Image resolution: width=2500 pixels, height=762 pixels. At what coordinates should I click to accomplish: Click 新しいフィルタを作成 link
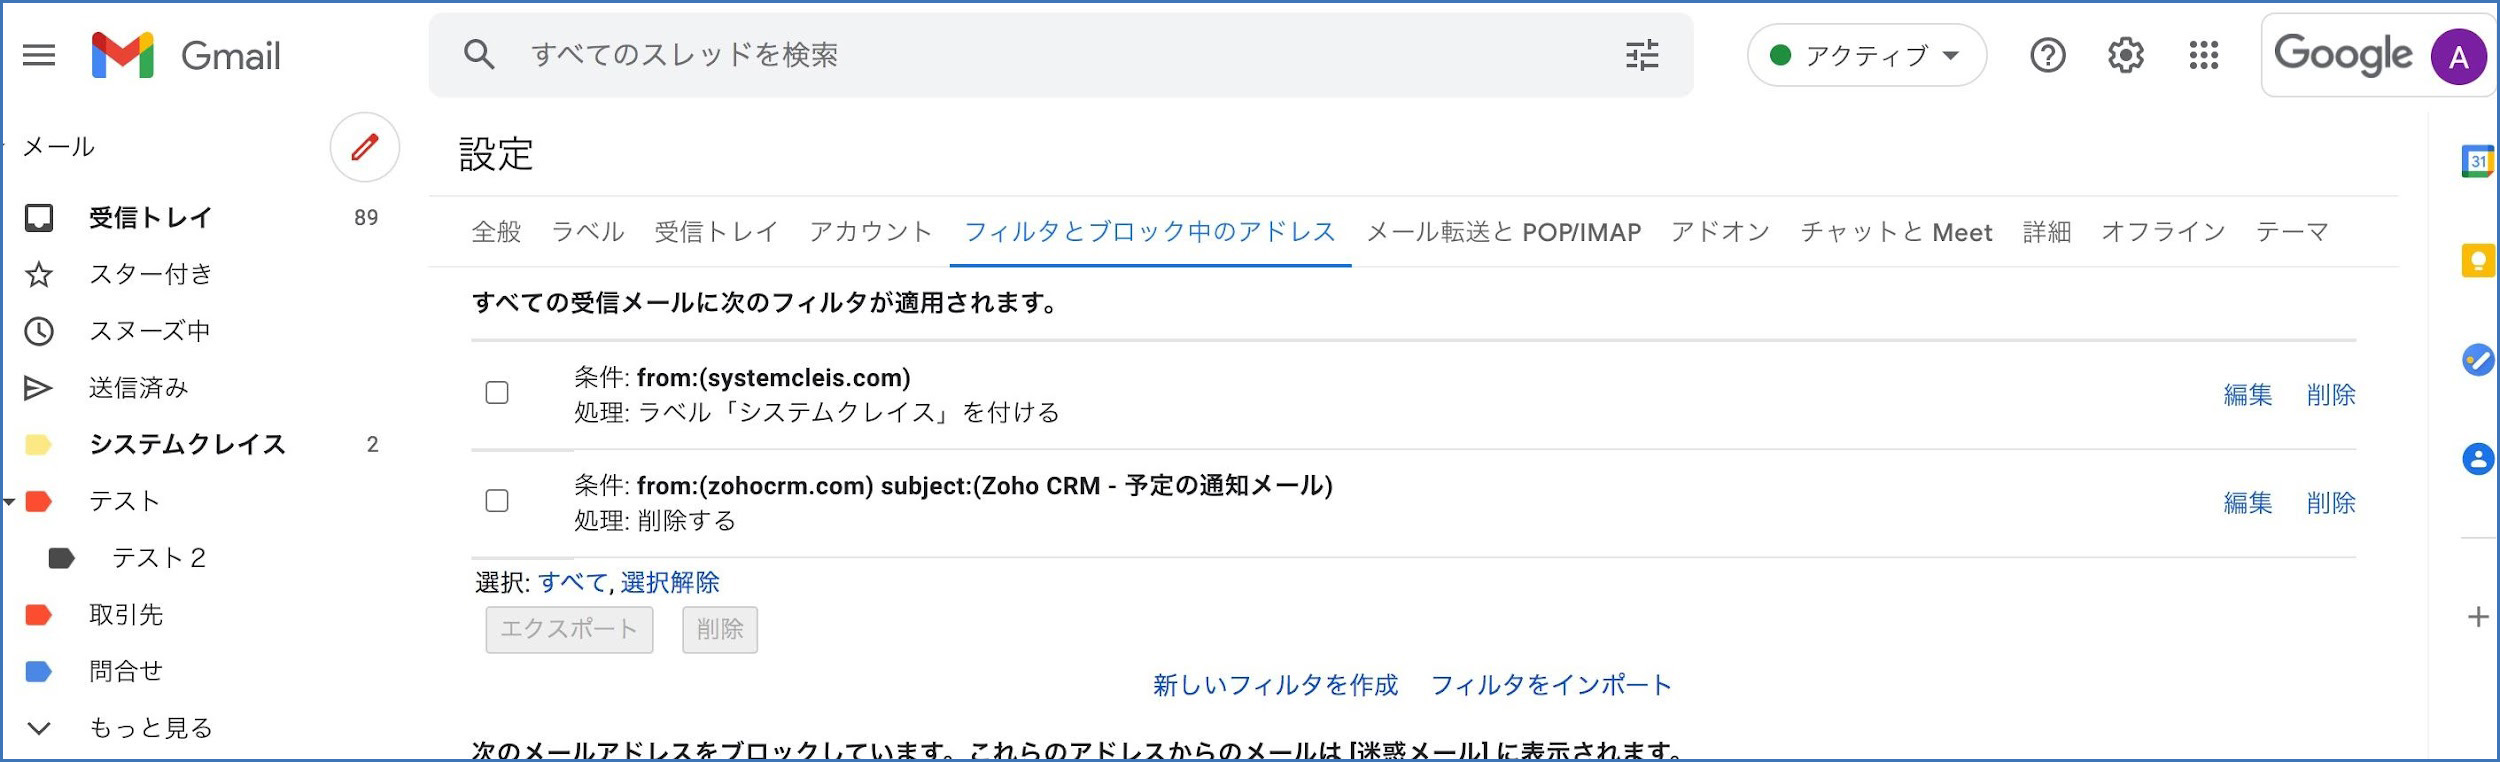click(1275, 685)
